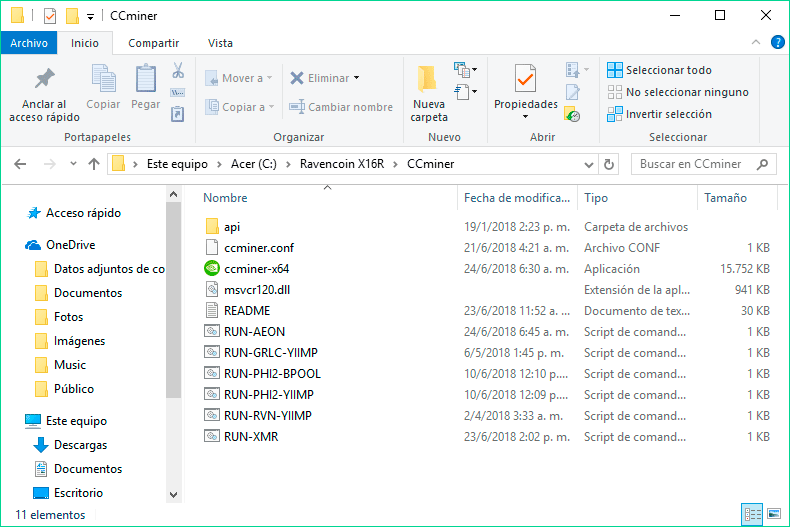The height and width of the screenshot is (527, 790).
Task: Click Cambiar nombre button
Action: coord(341,107)
